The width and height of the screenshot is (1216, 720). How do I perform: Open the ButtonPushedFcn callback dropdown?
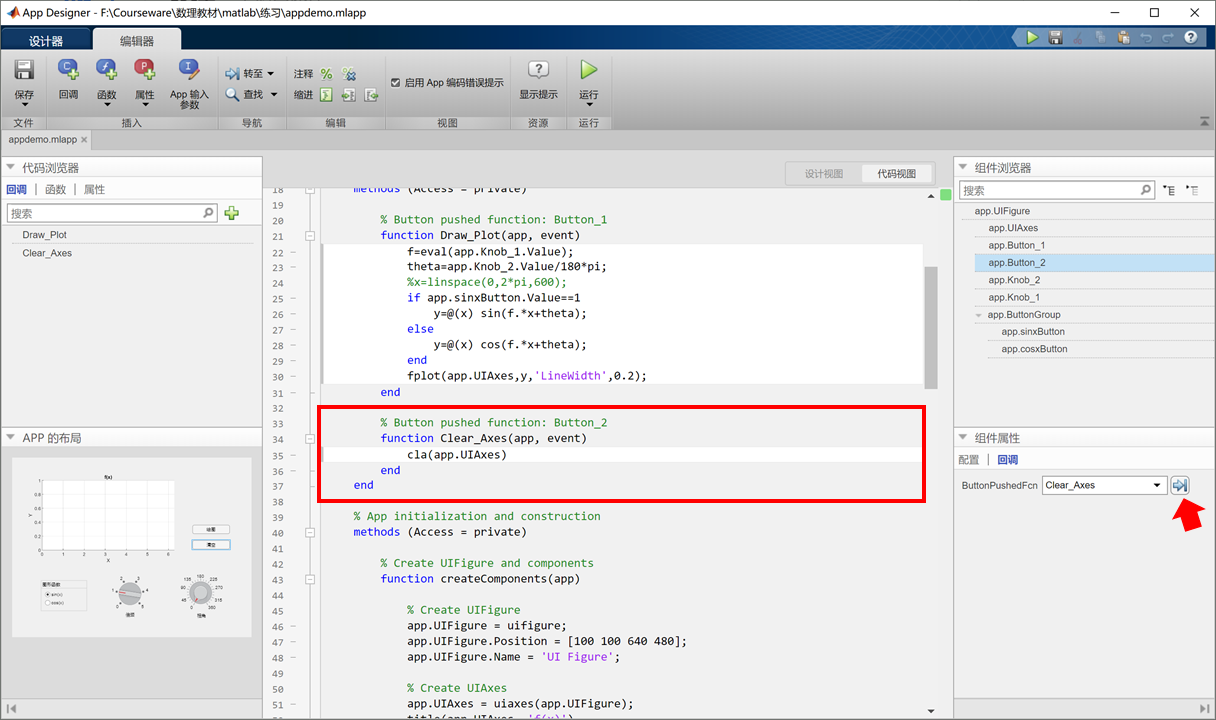click(x=1158, y=485)
